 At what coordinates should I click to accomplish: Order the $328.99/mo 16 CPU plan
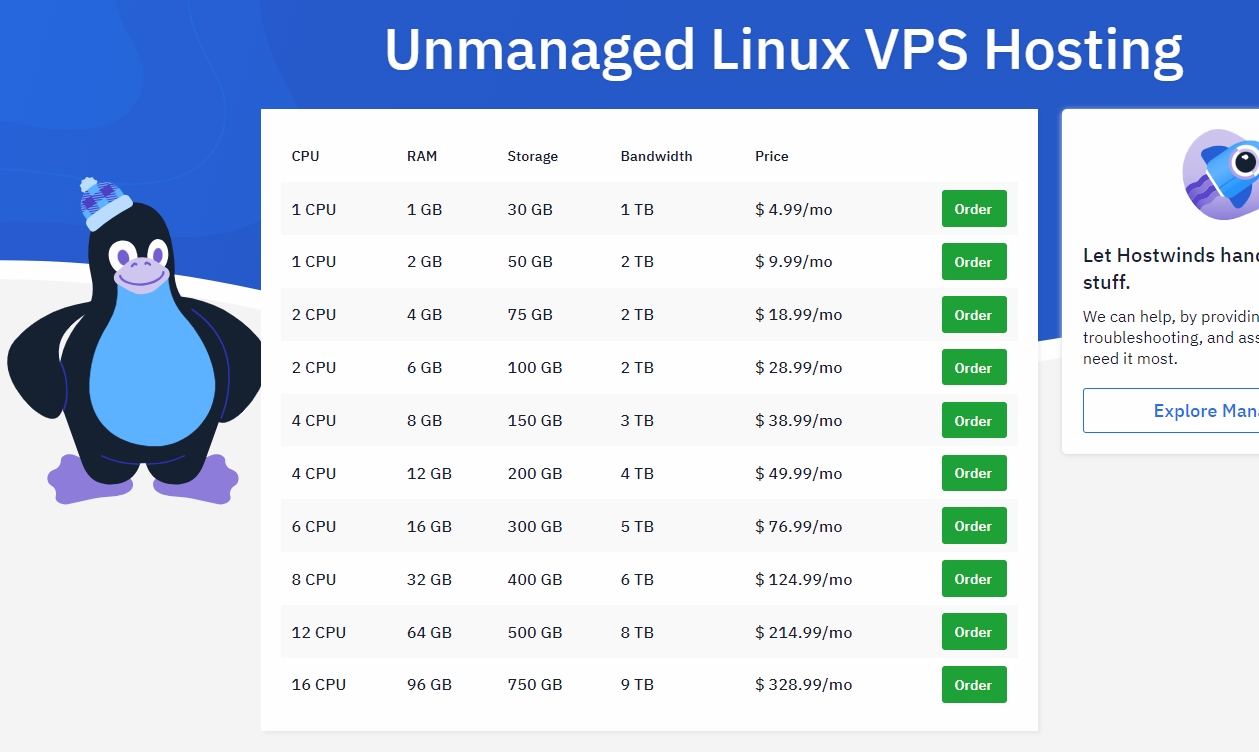973,685
